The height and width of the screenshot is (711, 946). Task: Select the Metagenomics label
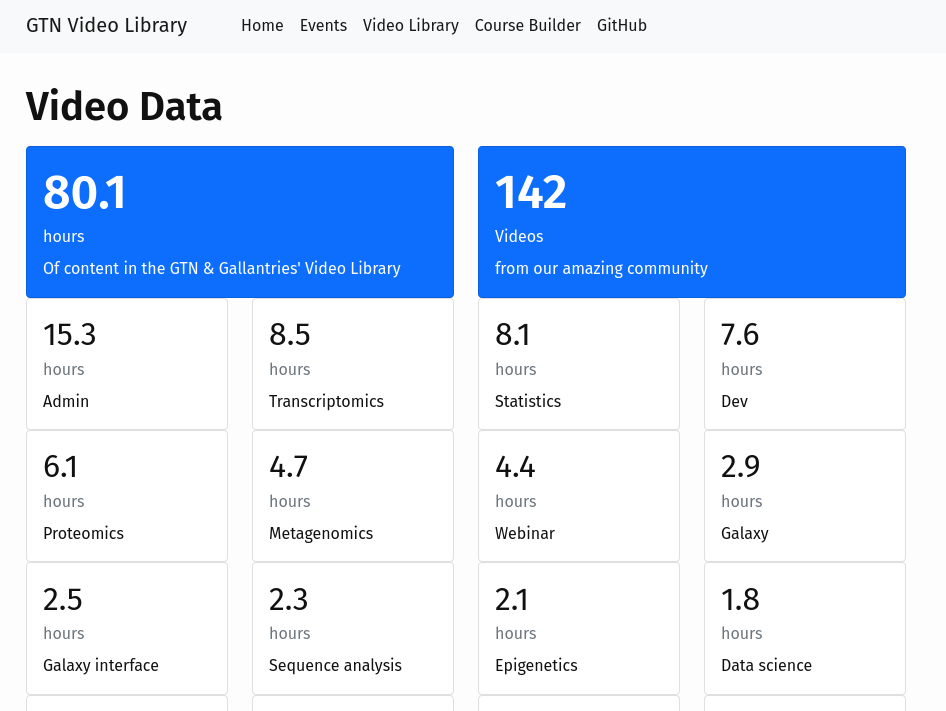coord(321,533)
